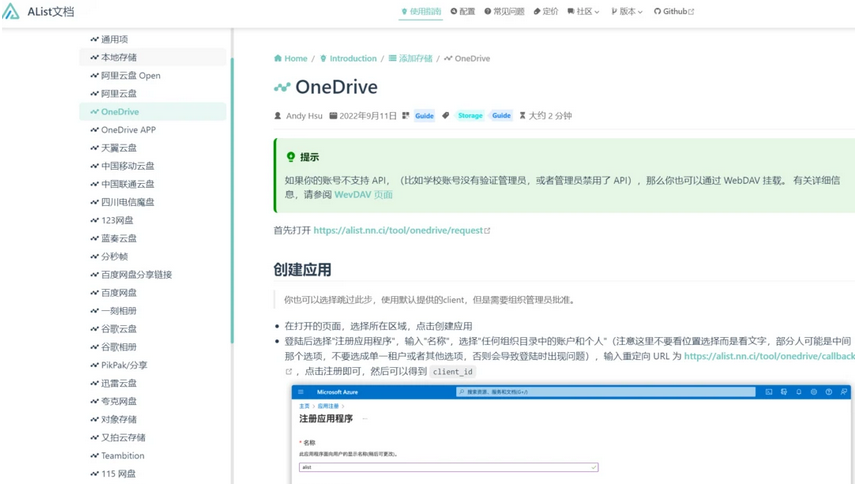
Task: Click the OneDrive title icon
Action: 282,87
